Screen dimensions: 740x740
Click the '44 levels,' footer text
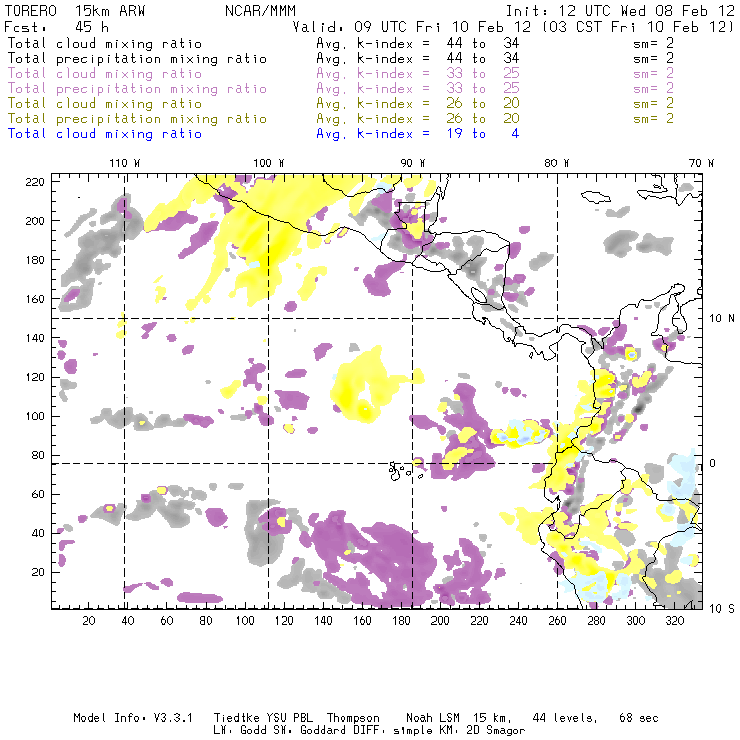pyautogui.click(x=565, y=718)
